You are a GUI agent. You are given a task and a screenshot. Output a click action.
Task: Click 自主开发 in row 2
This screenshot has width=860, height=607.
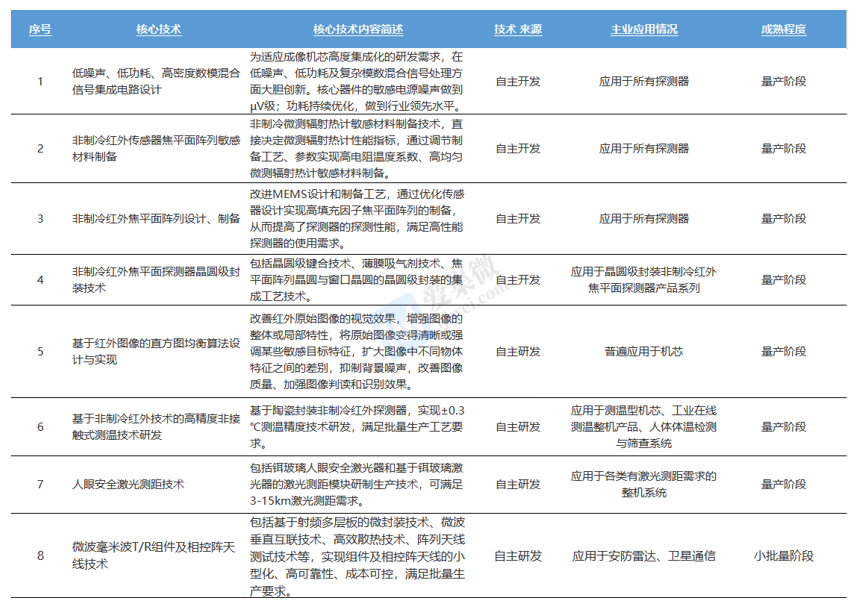[518, 149]
